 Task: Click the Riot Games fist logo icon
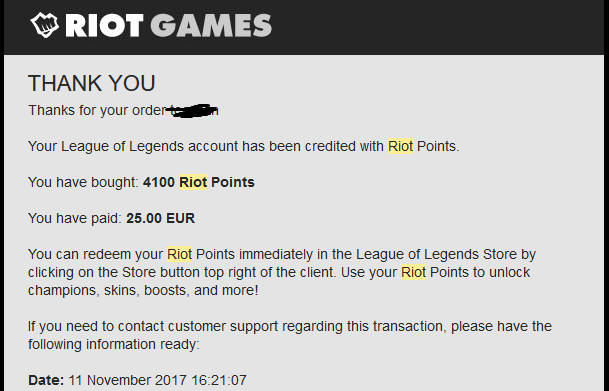[45, 25]
